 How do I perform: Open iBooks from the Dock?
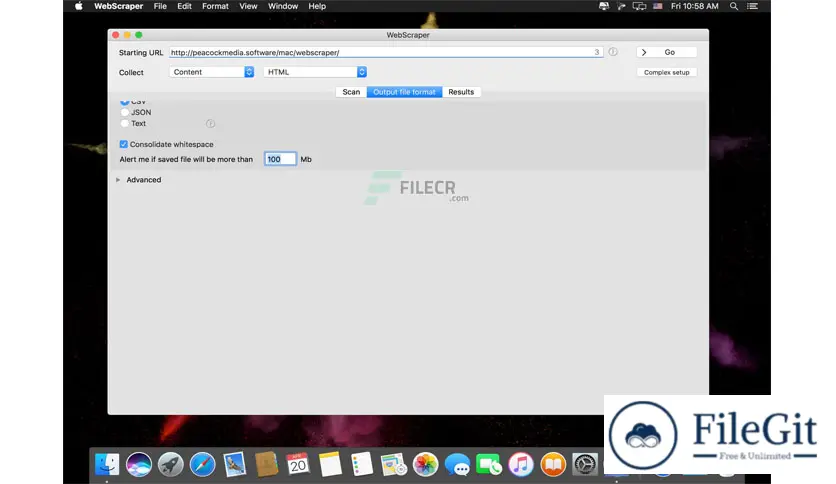coord(553,464)
